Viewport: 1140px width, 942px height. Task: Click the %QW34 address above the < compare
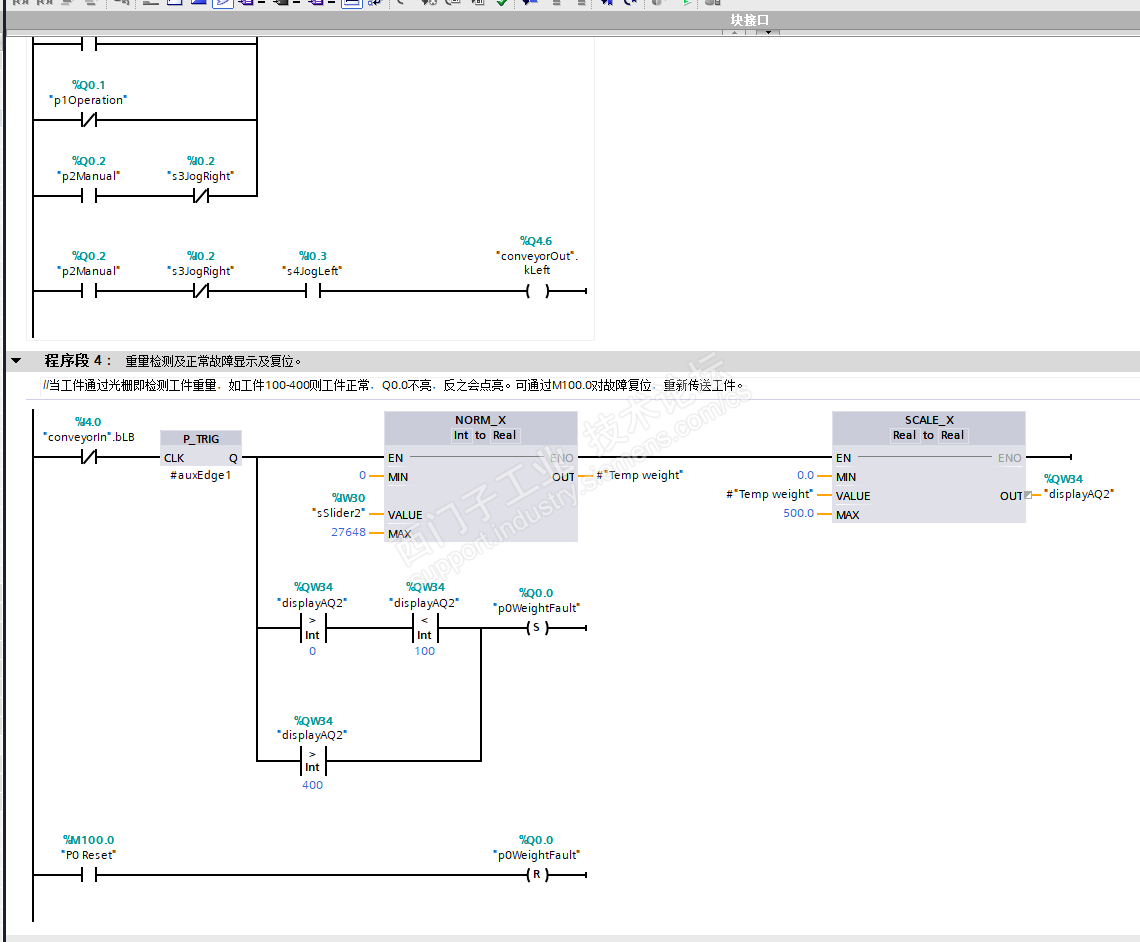tap(425, 587)
